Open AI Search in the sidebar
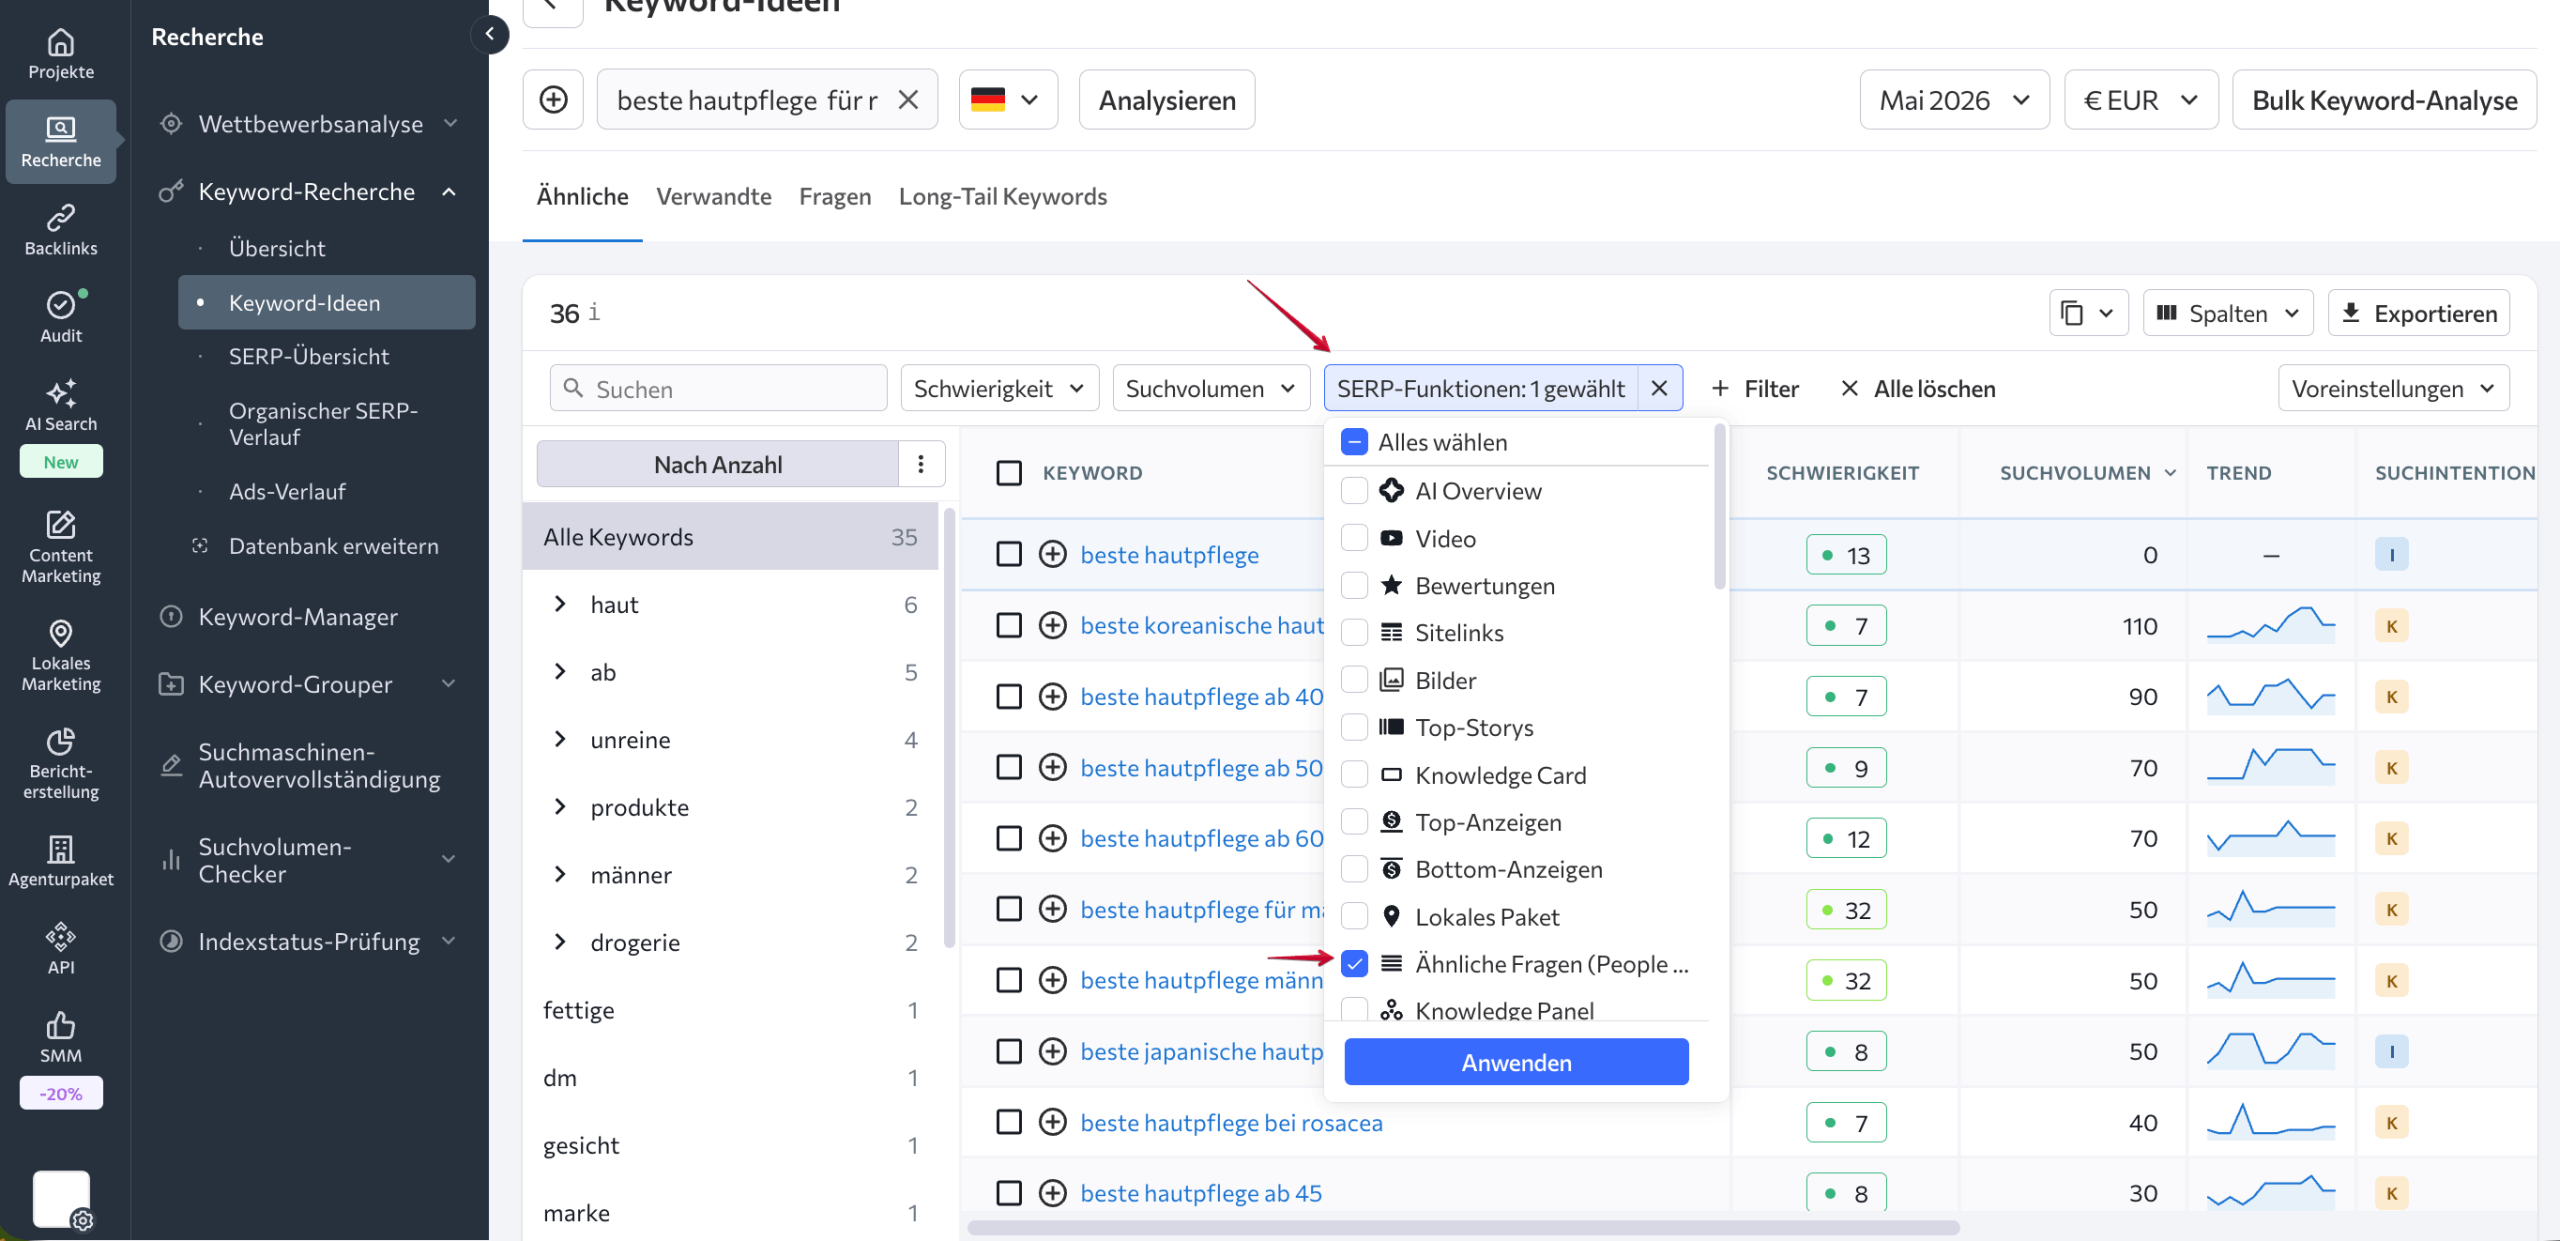 coord(61,406)
